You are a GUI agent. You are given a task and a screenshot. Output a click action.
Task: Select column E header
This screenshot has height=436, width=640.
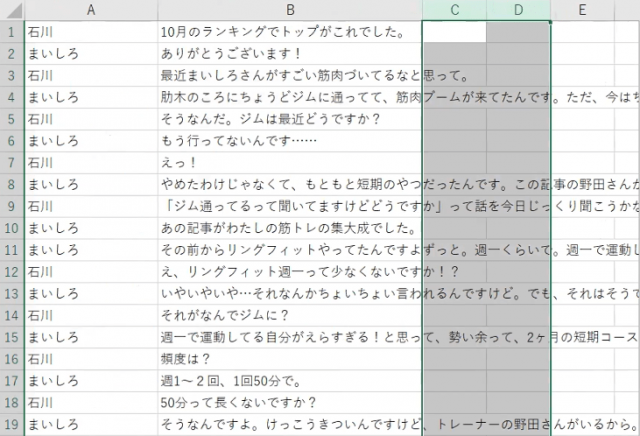[x=582, y=10]
